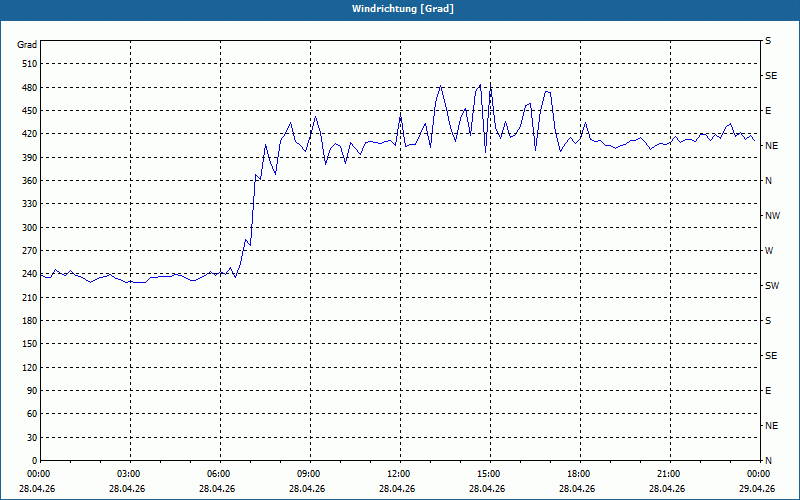Click the 28.04.26 date under the first 00:00

[37, 489]
